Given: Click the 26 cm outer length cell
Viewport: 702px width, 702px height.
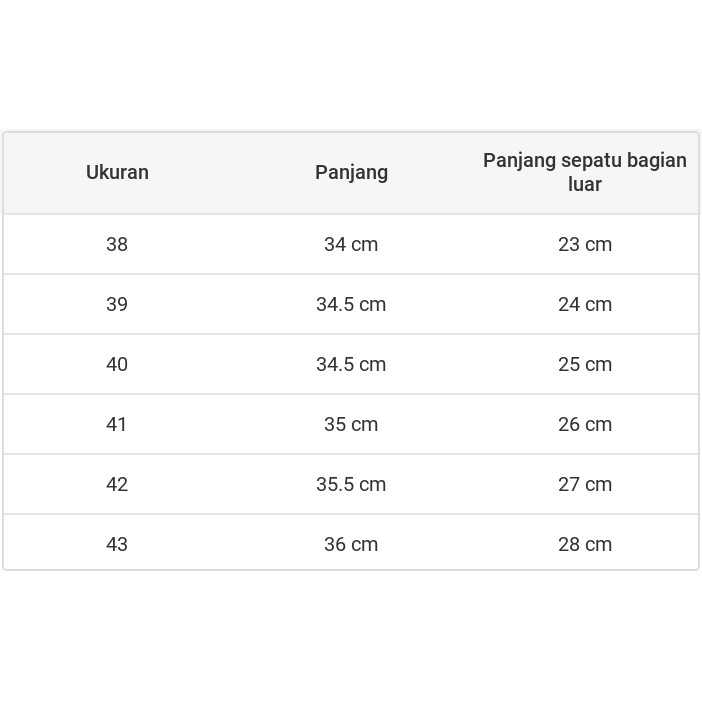Looking at the screenshot, I should [x=585, y=424].
